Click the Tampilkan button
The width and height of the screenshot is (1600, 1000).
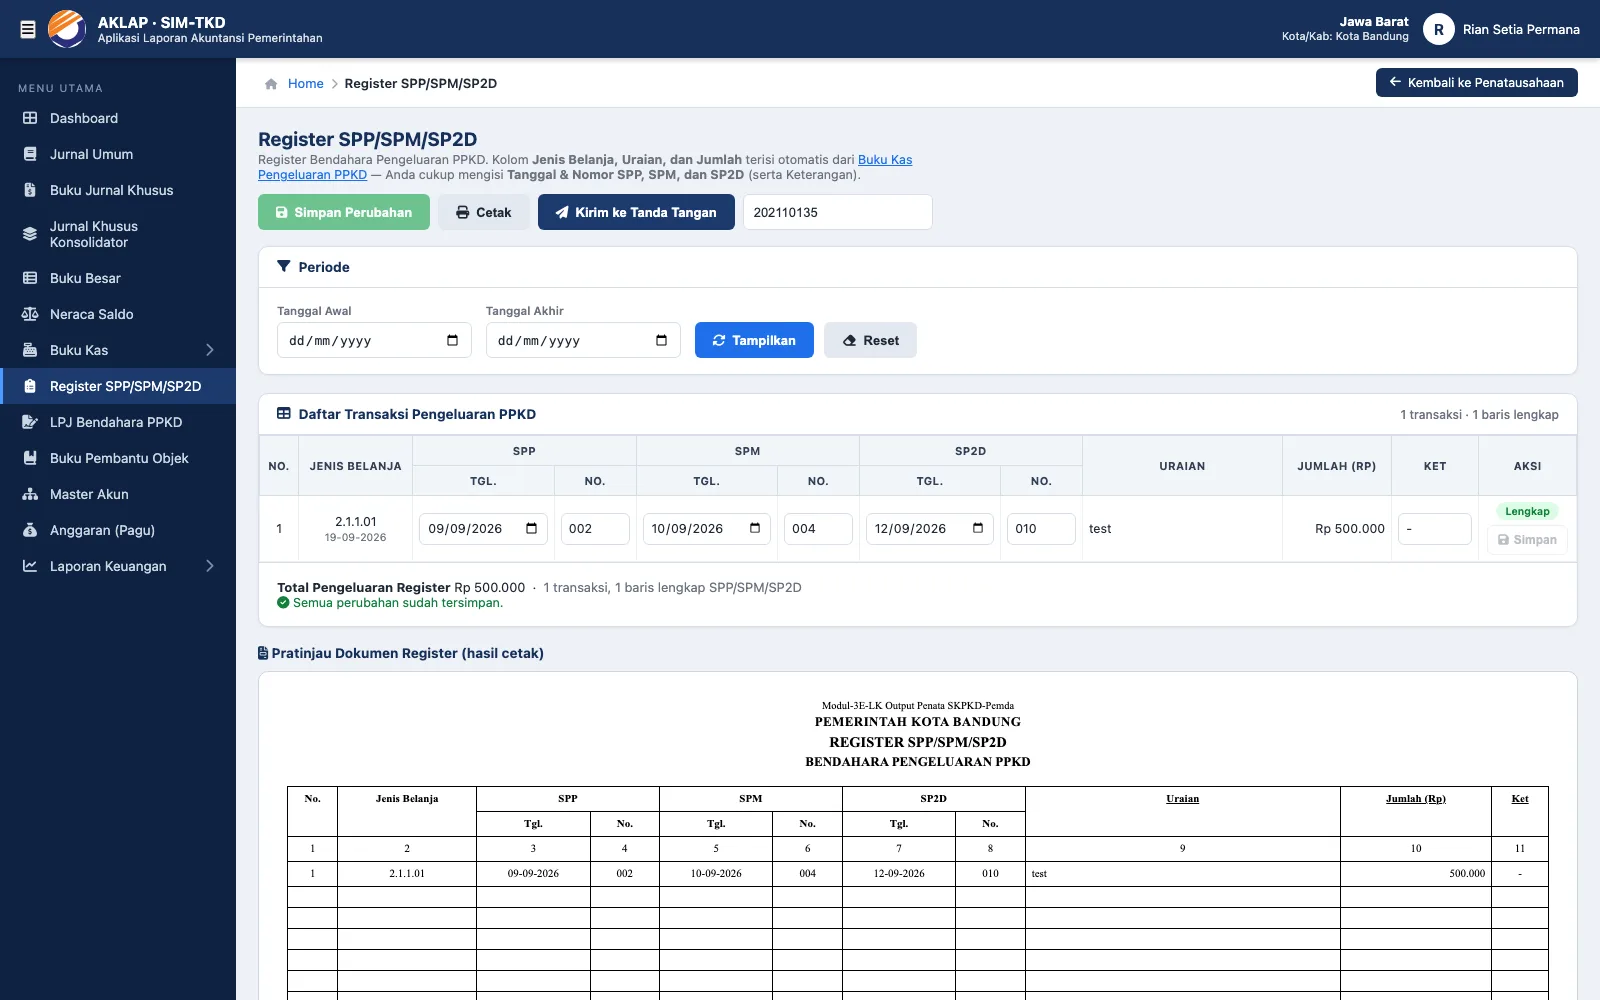754,340
